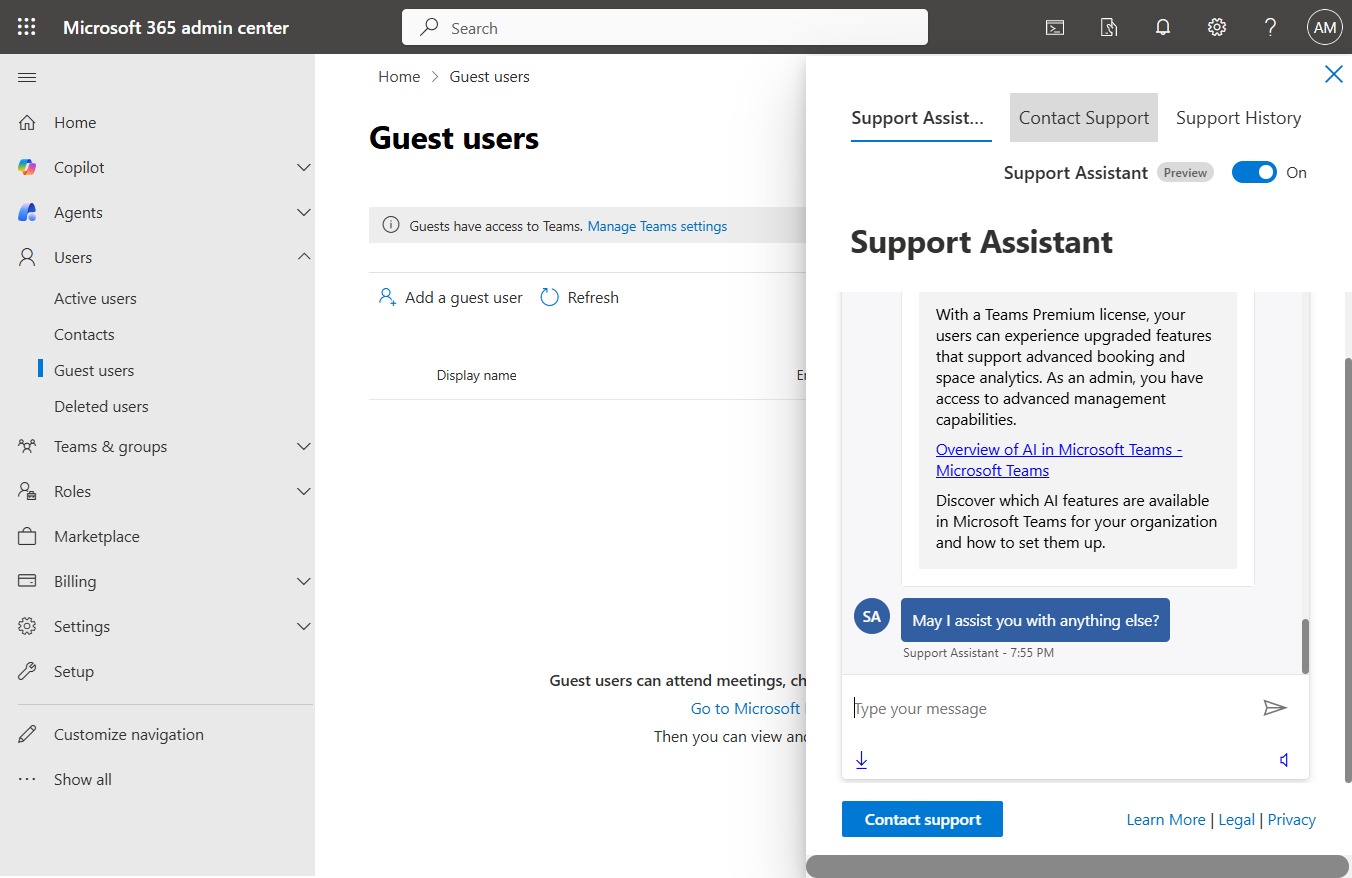Turn off the Support Assistant toggle

(1254, 172)
